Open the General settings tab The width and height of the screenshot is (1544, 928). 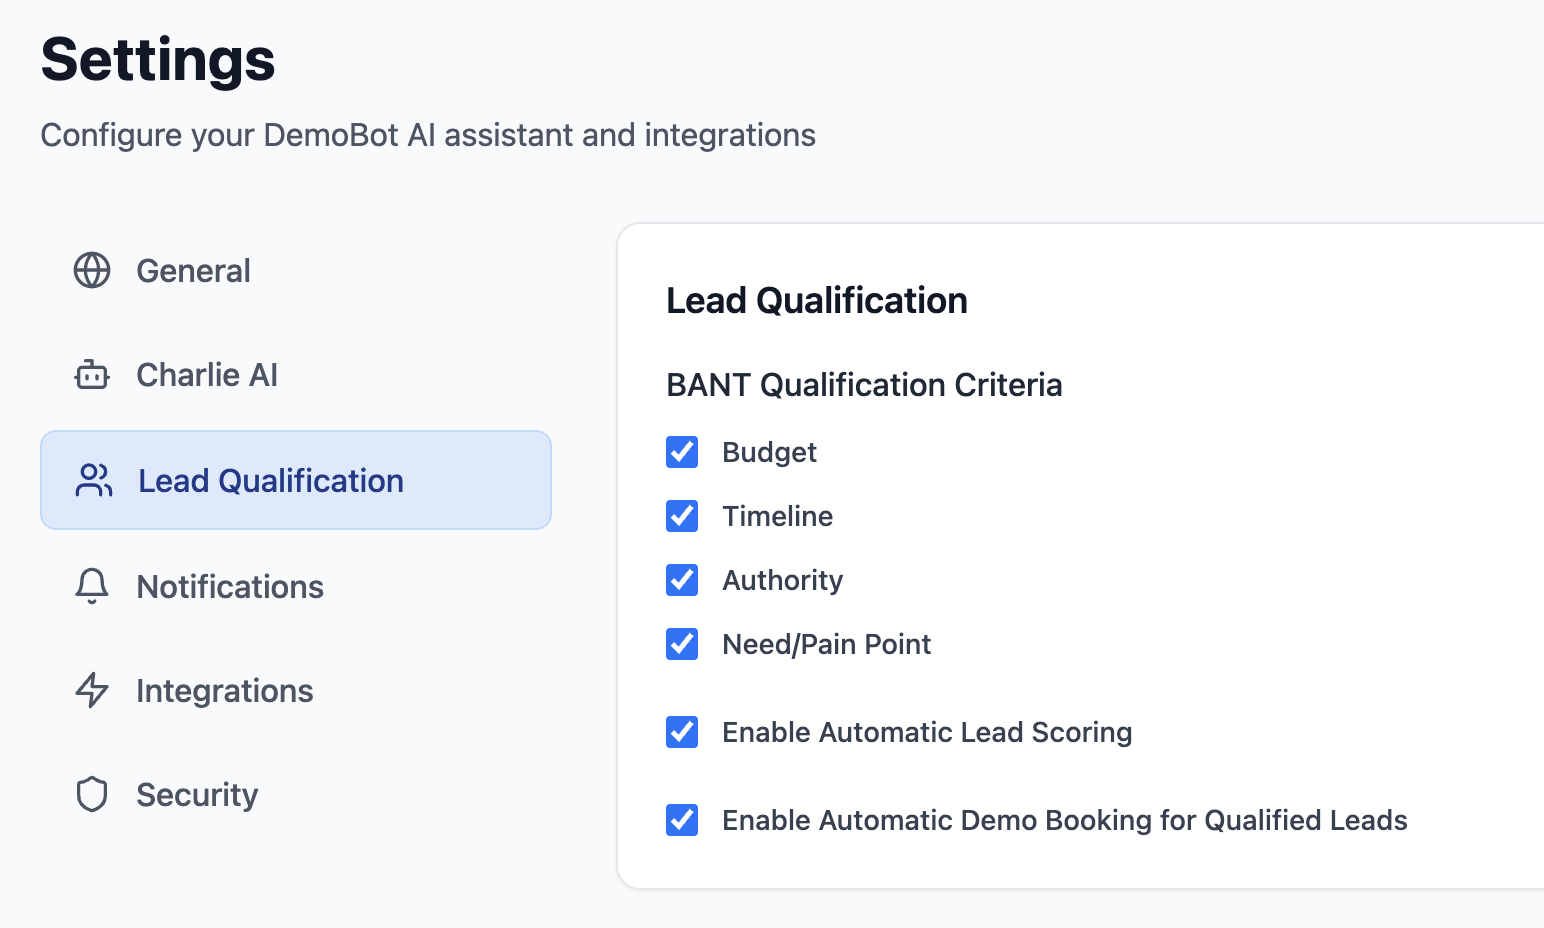pyautogui.click(x=193, y=271)
